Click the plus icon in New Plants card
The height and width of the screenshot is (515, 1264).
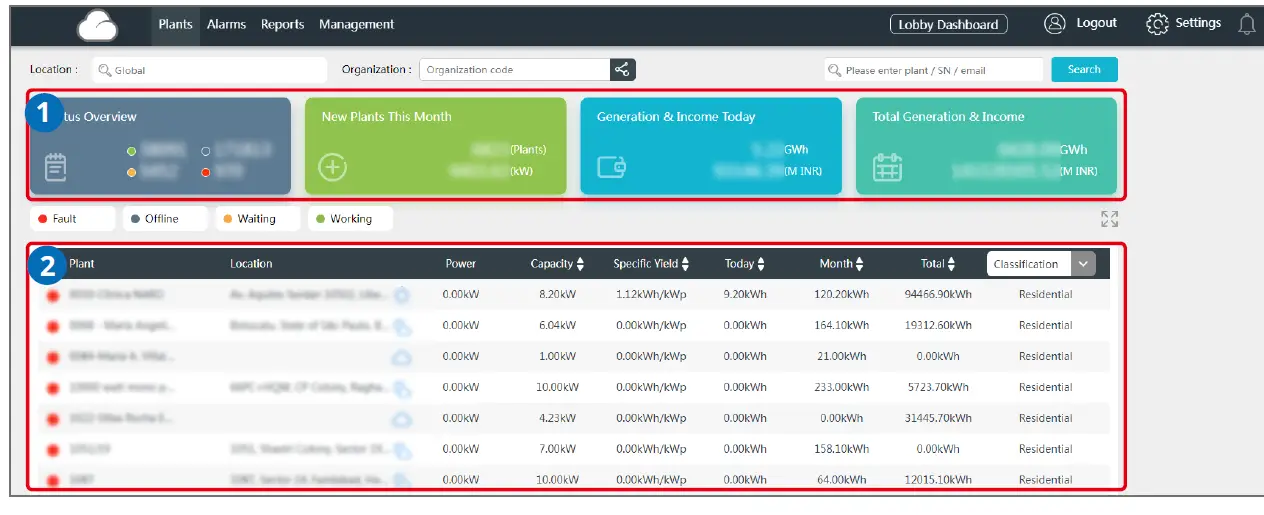coord(332,167)
